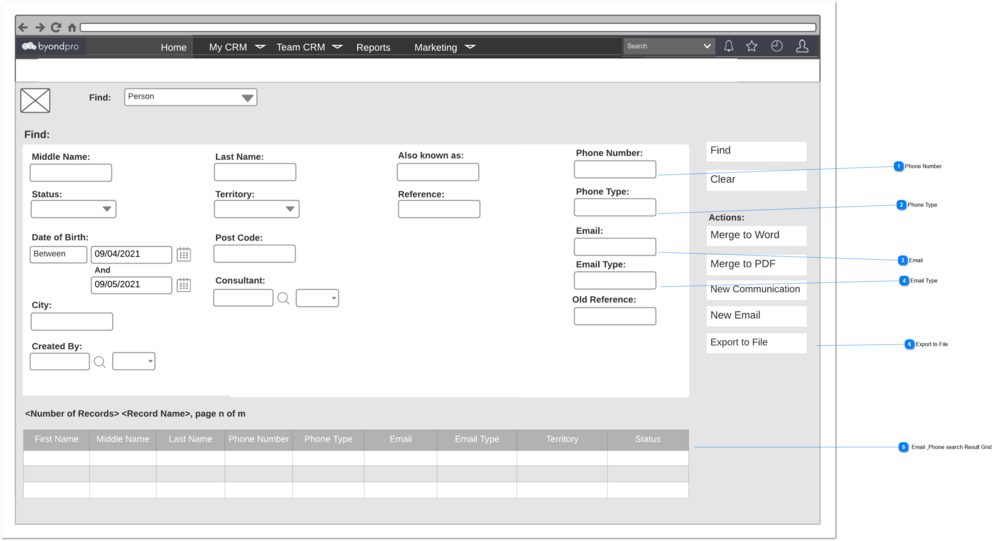
Task: Click the Merge to Word button
Action: tap(756, 235)
